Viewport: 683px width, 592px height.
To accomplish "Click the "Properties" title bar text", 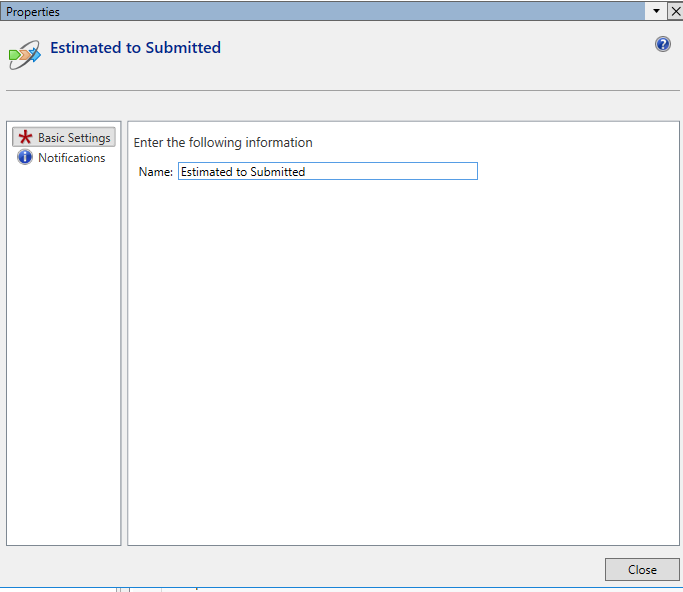I will [x=33, y=12].
